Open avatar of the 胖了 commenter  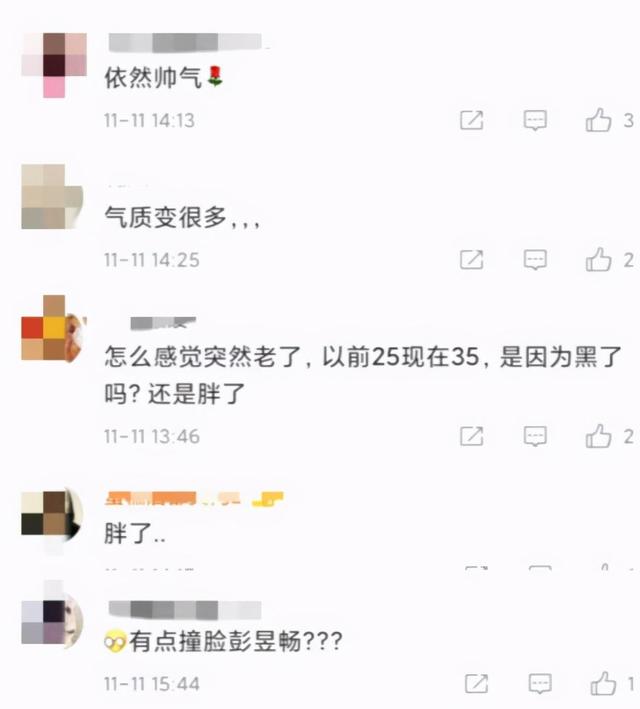point(52,520)
